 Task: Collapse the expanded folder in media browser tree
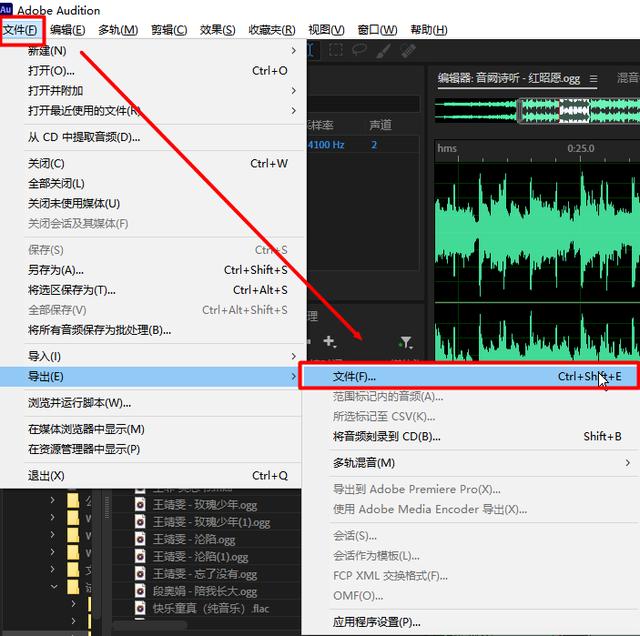tap(54, 587)
